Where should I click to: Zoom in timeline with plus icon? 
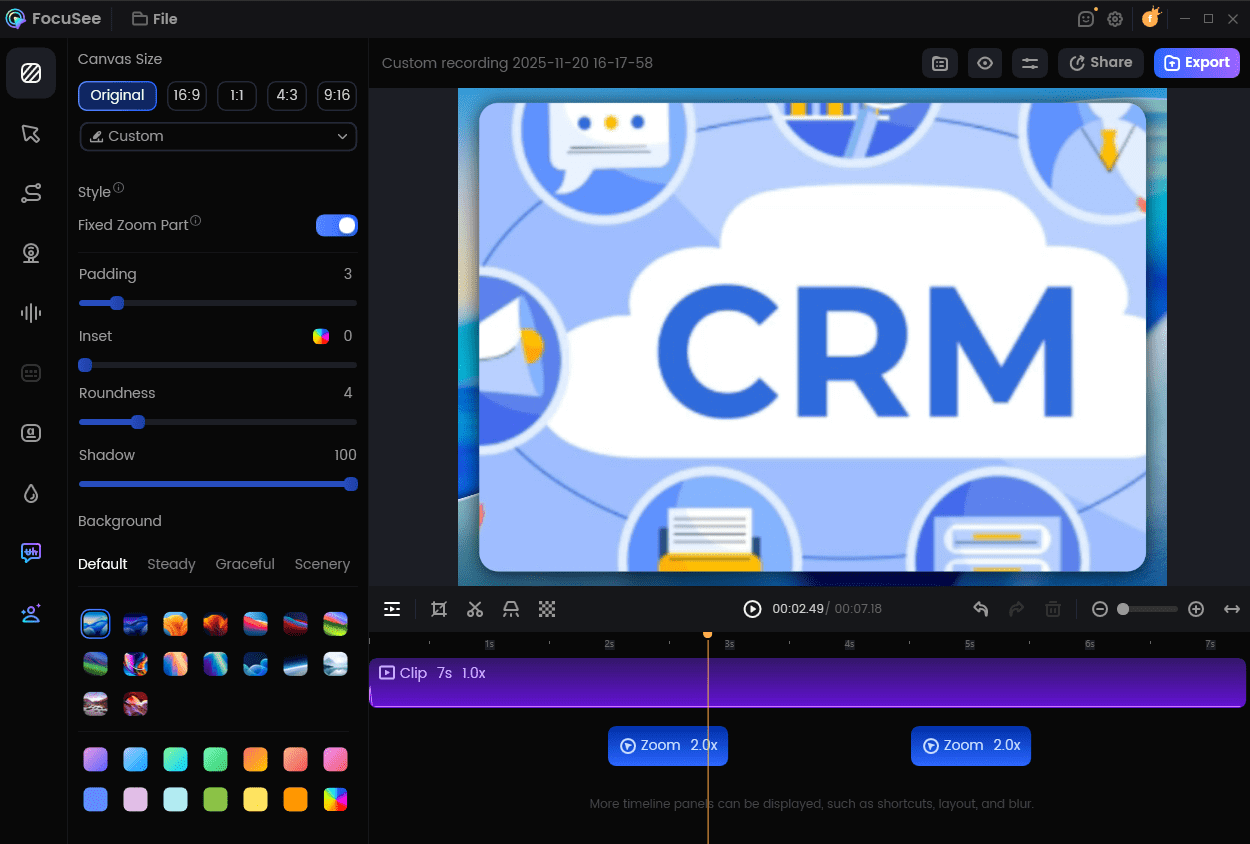pos(1196,609)
